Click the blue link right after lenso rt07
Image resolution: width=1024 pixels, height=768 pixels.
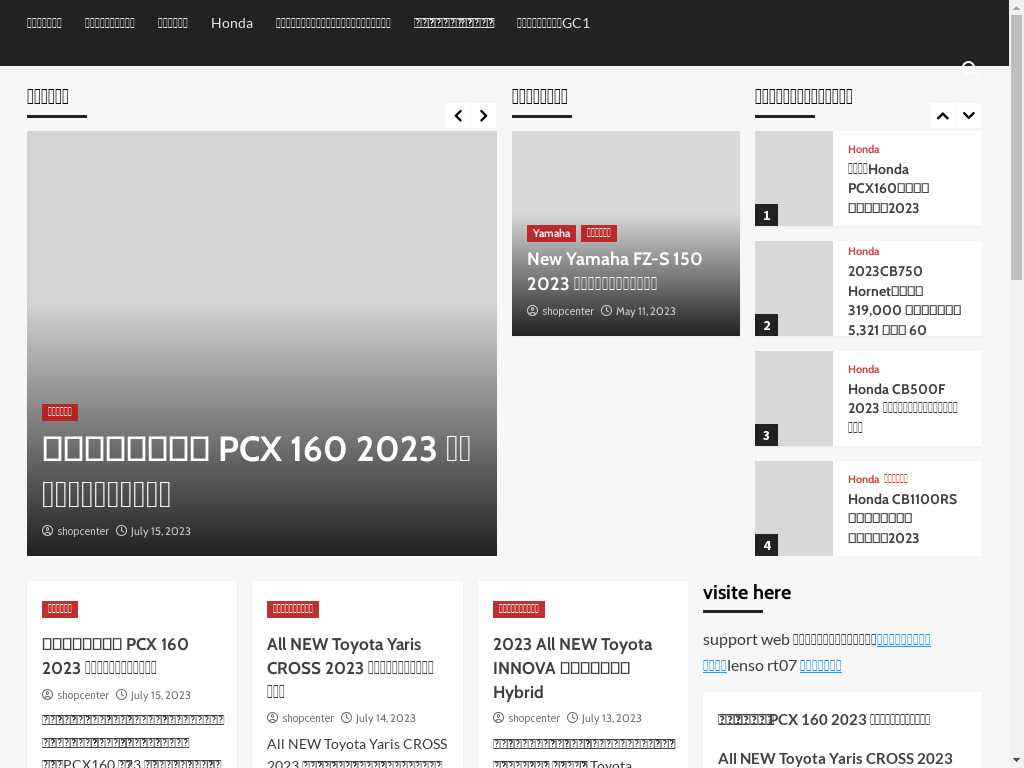[820, 665]
